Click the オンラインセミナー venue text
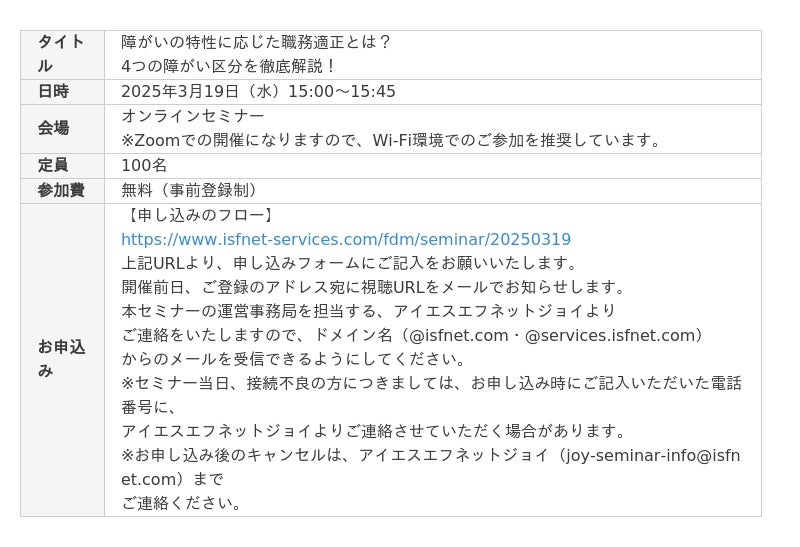The height and width of the screenshot is (547, 800). (193, 116)
